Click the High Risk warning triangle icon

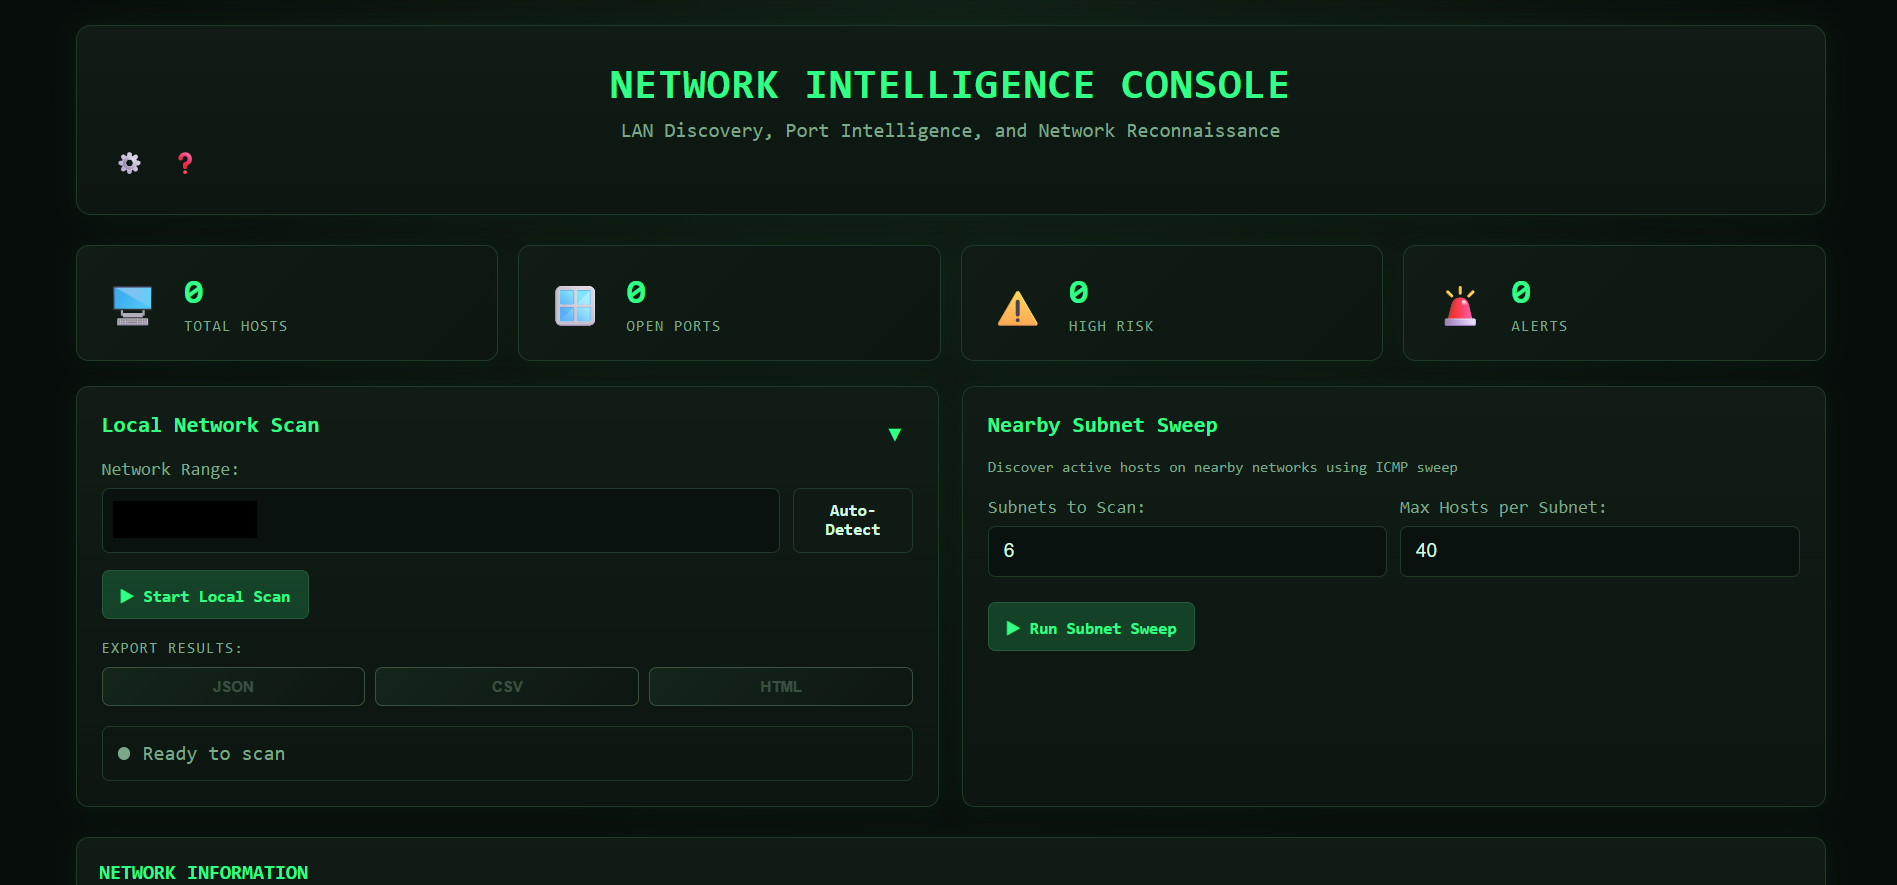click(1018, 308)
